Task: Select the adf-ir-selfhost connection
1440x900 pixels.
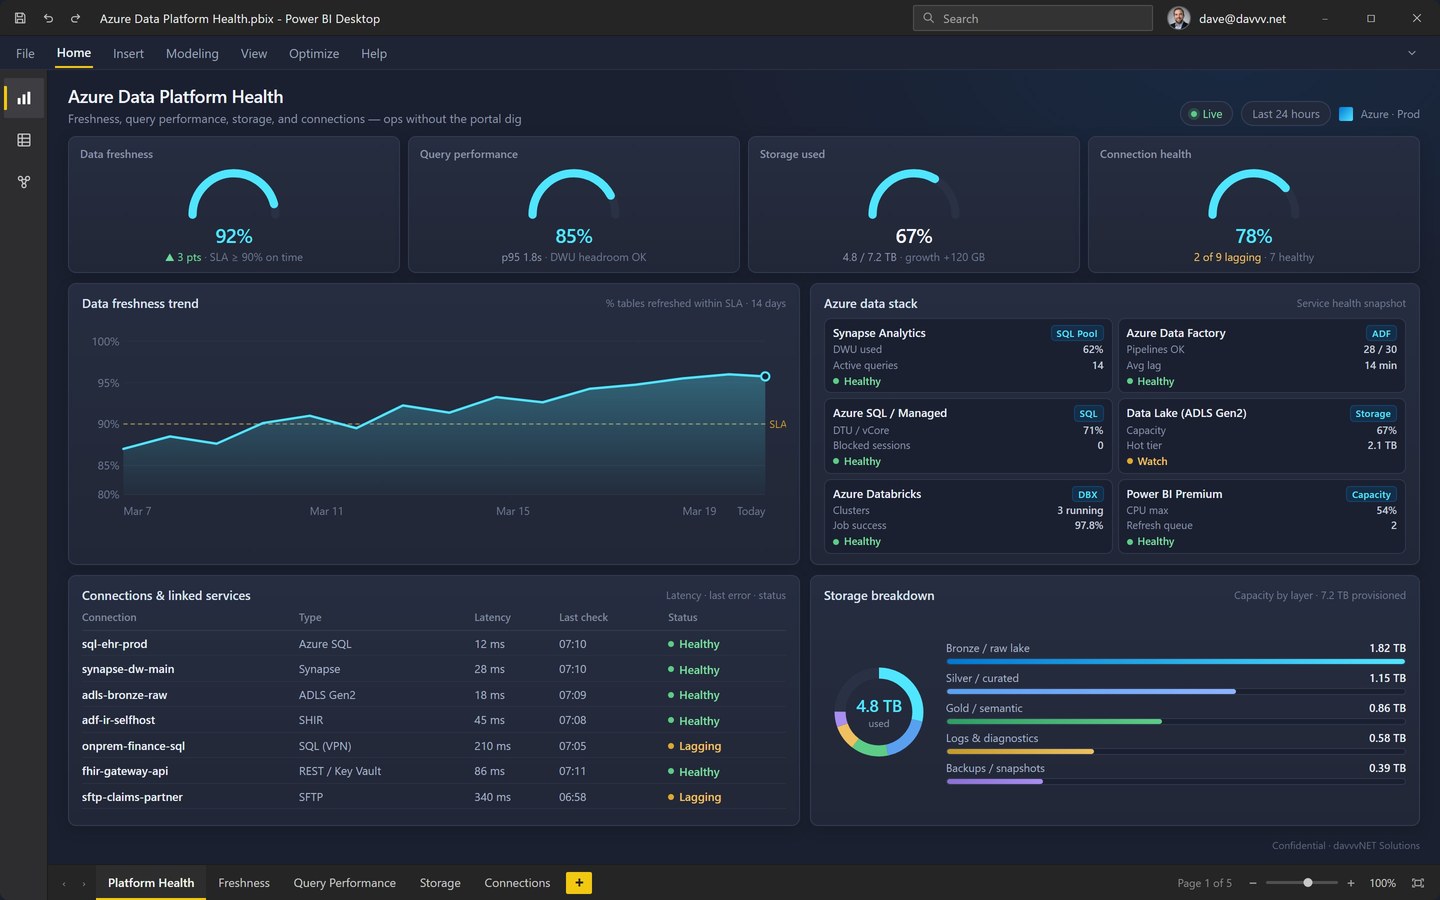Action: (x=434, y=720)
